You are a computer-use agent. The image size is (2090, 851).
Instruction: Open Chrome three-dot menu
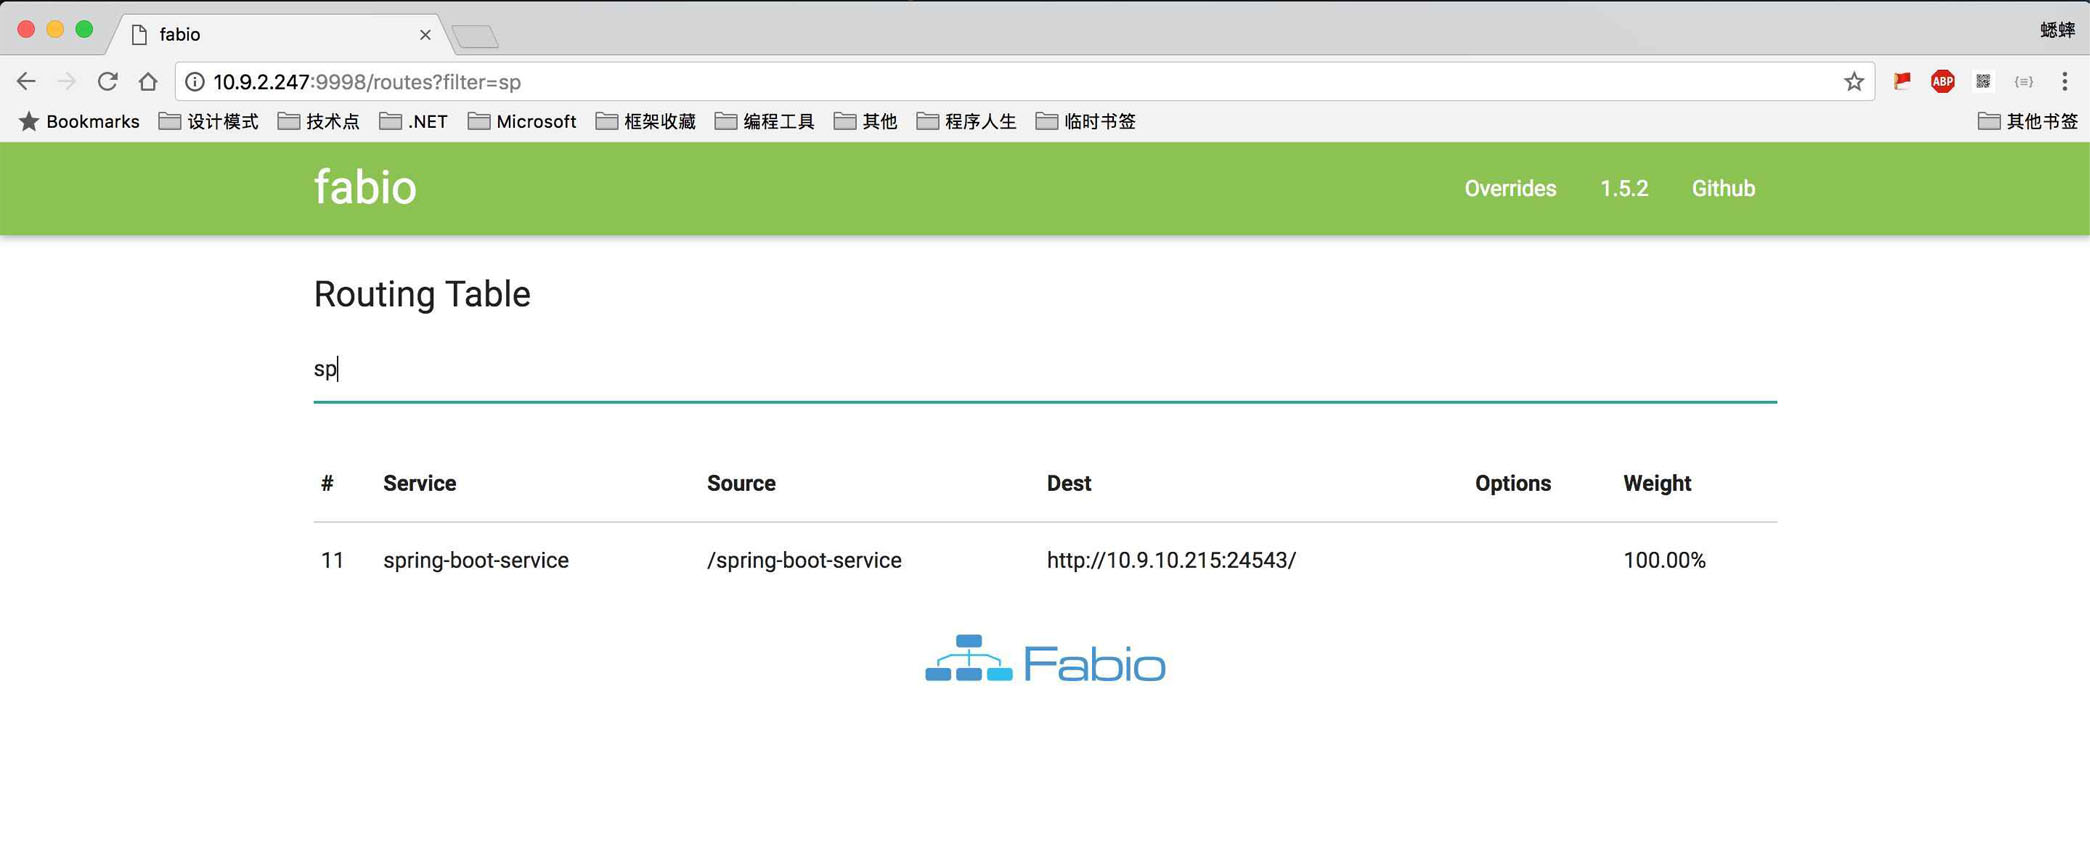pos(2064,82)
